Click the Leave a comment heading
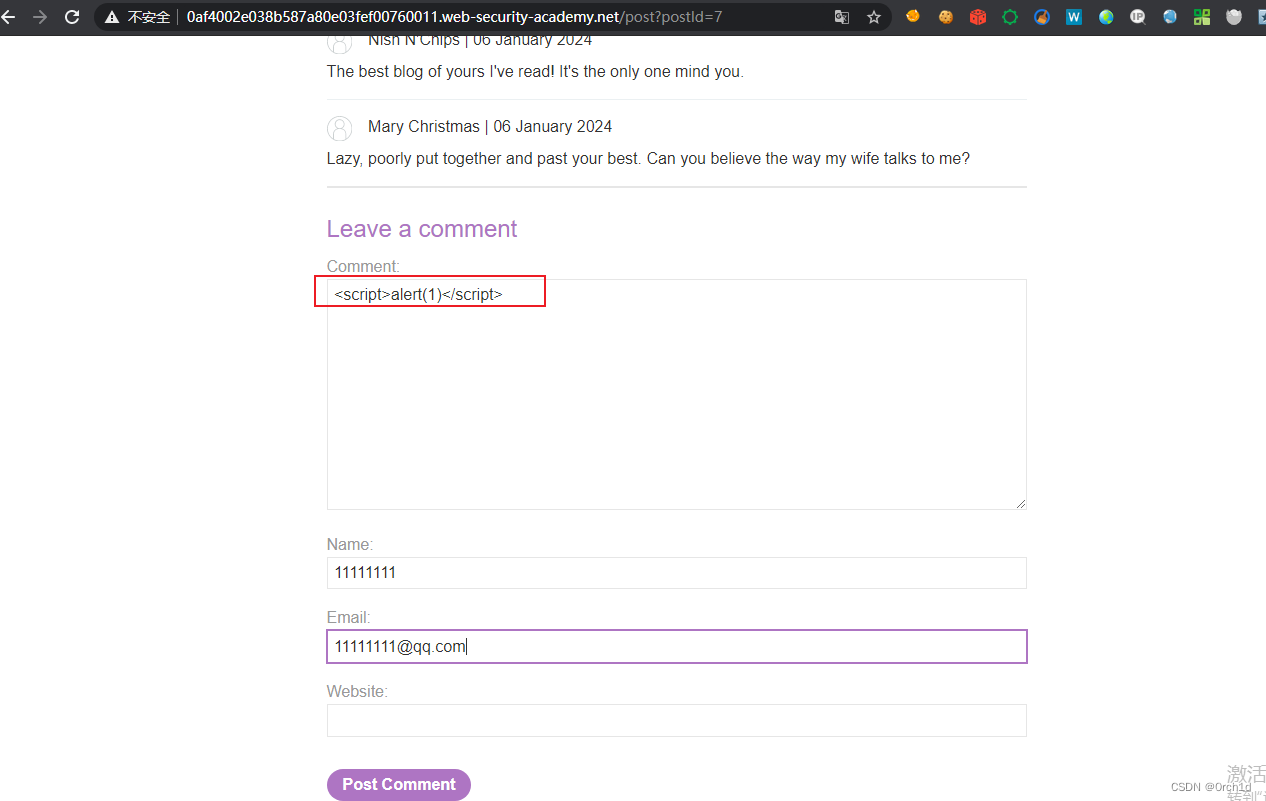This screenshot has width=1266, height=801. (x=422, y=229)
